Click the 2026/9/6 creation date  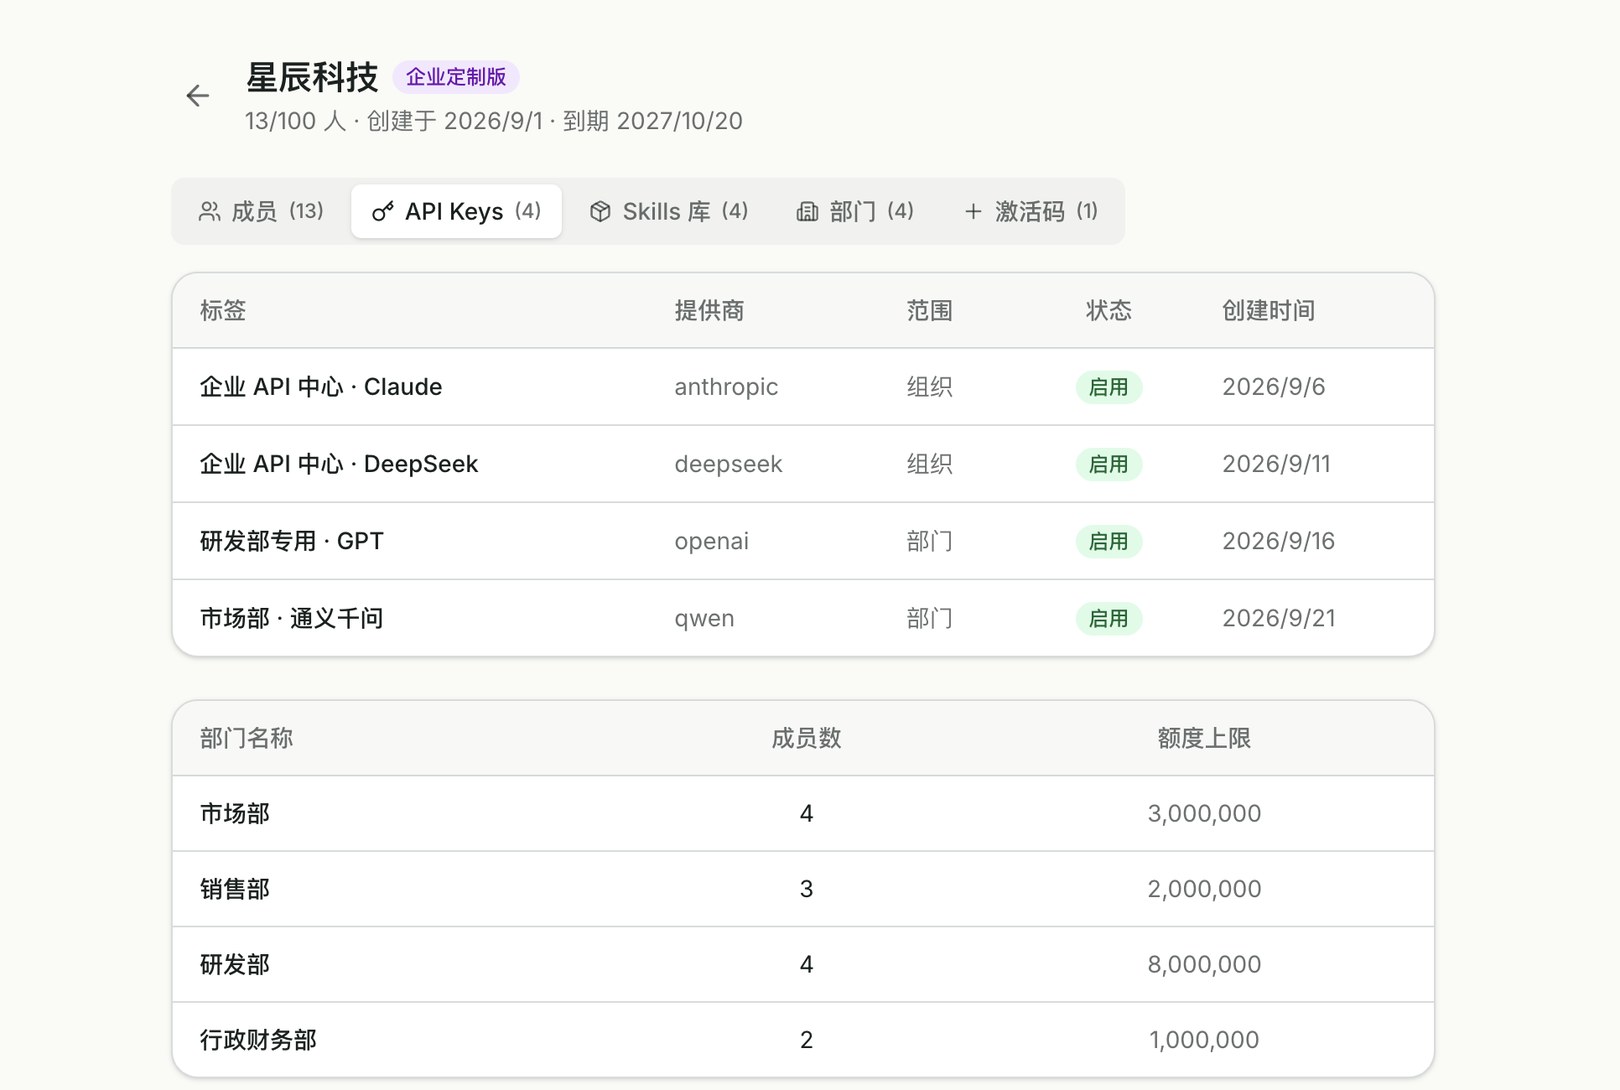click(1273, 387)
